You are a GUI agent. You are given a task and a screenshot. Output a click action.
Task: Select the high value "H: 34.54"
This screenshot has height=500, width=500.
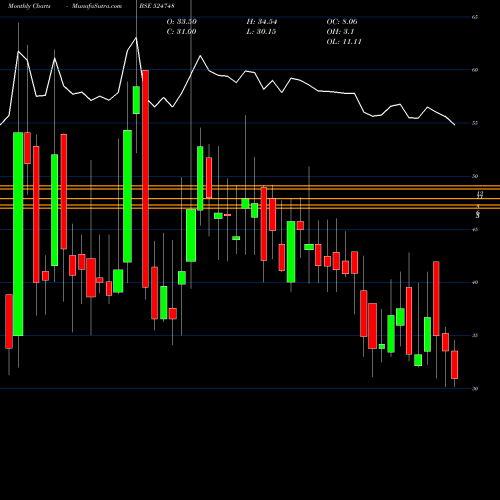pos(262,22)
